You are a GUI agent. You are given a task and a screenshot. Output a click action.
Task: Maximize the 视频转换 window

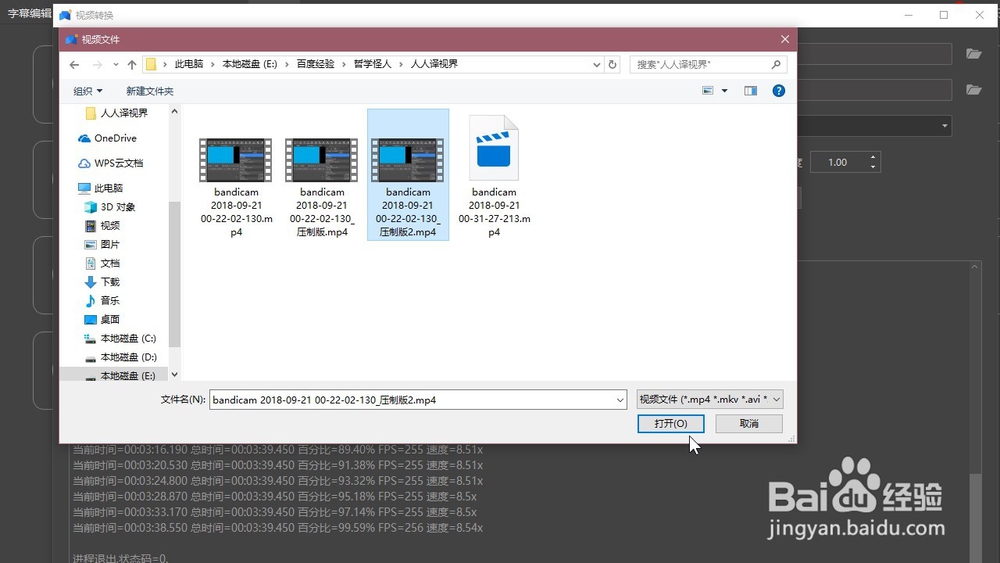[944, 15]
